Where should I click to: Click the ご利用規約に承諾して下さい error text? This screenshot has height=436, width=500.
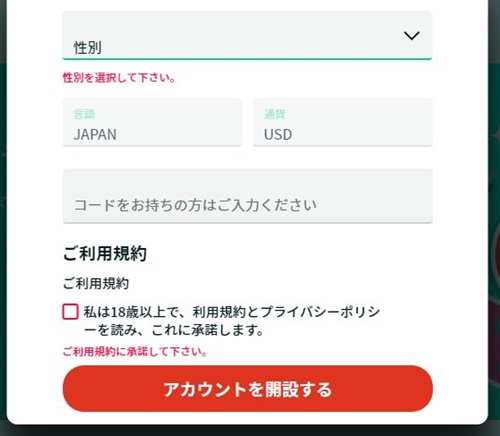[135, 351]
